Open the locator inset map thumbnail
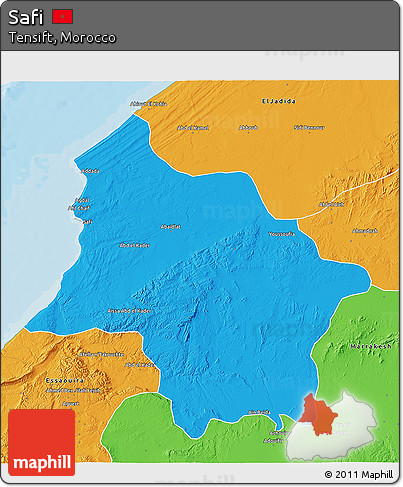Viewport: 403px width, 487px height. click(x=332, y=427)
